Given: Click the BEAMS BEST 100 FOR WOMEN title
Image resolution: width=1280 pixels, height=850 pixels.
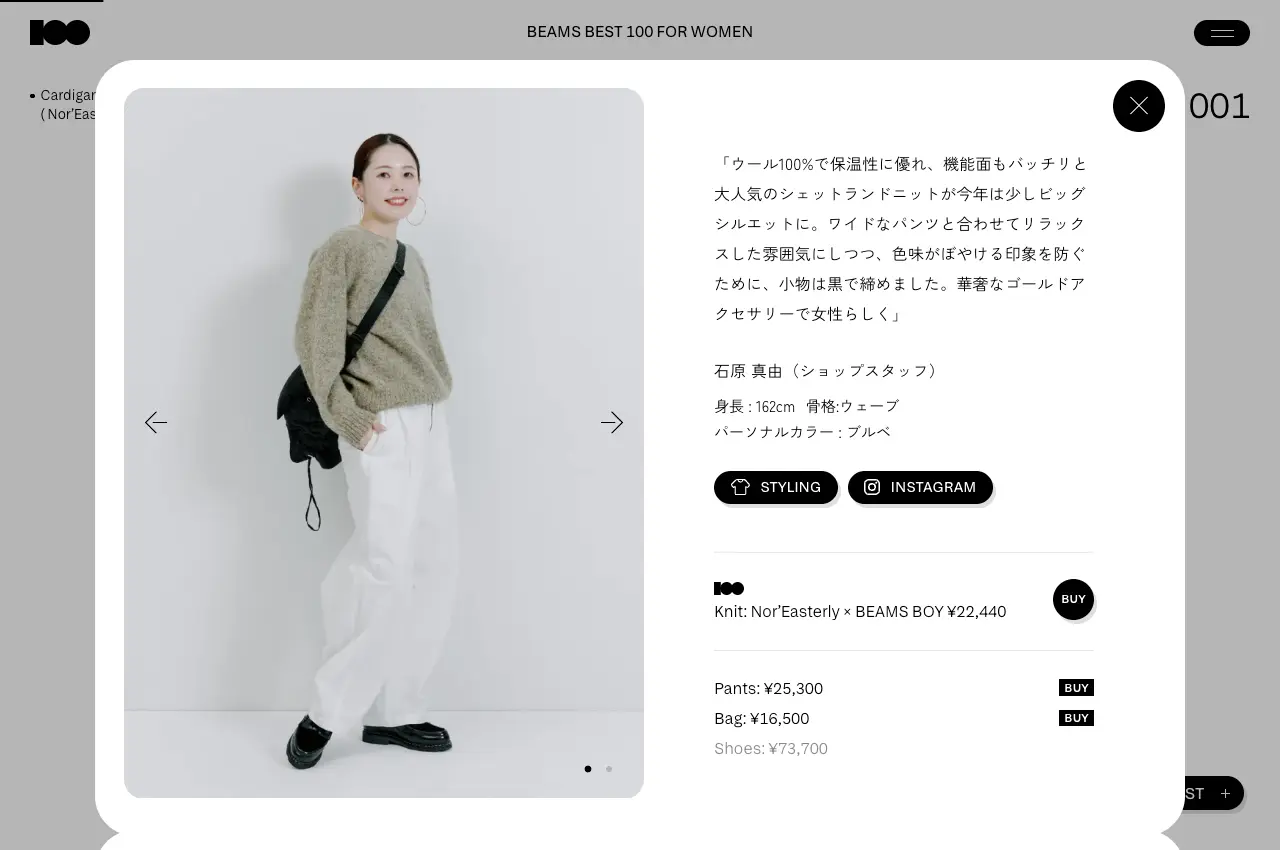Looking at the screenshot, I should [640, 32].
